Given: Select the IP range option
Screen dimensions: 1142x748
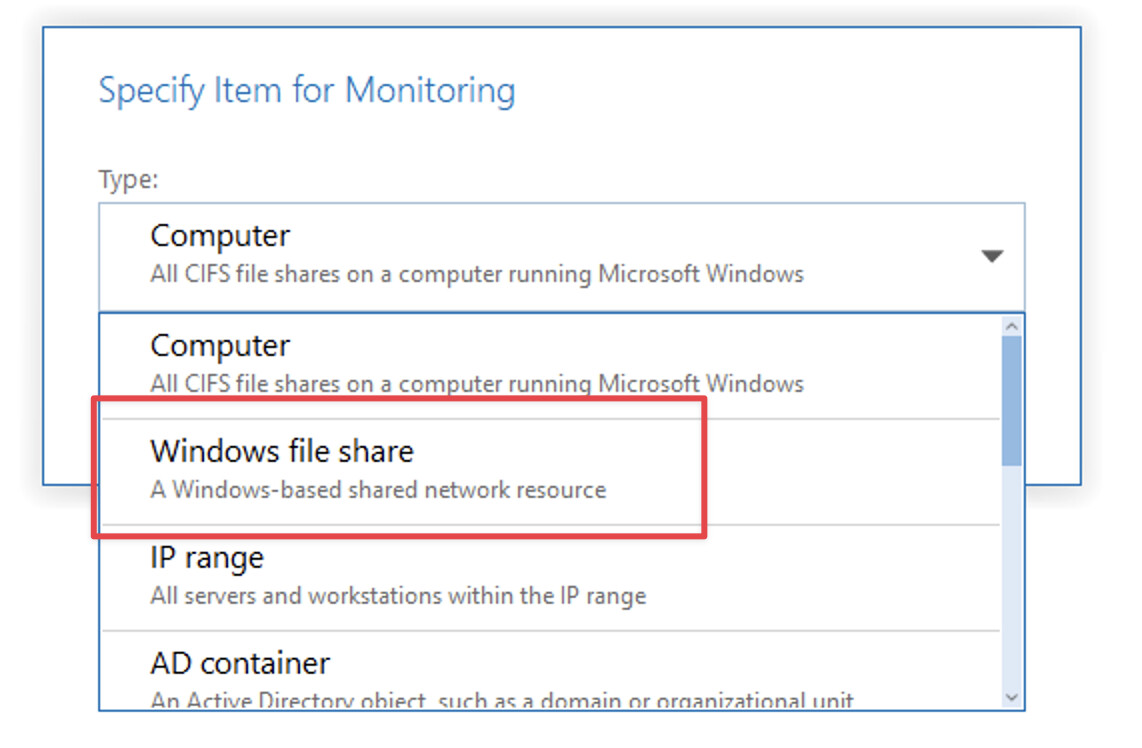Looking at the screenshot, I should tap(207, 558).
